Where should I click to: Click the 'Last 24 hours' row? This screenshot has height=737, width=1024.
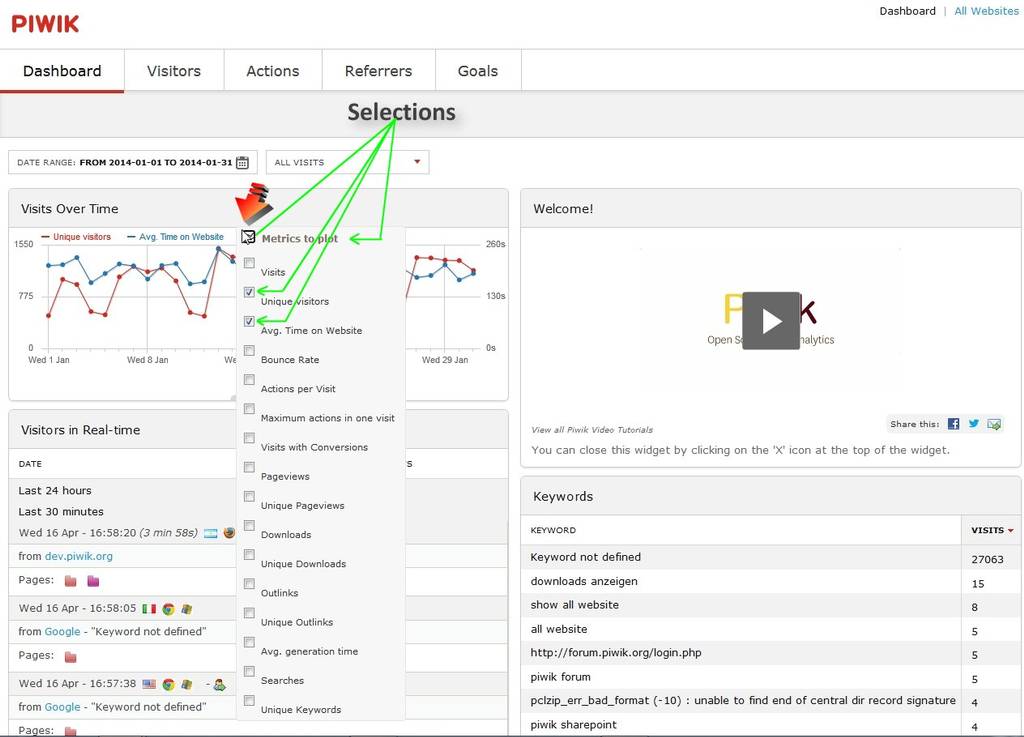(55, 491)
